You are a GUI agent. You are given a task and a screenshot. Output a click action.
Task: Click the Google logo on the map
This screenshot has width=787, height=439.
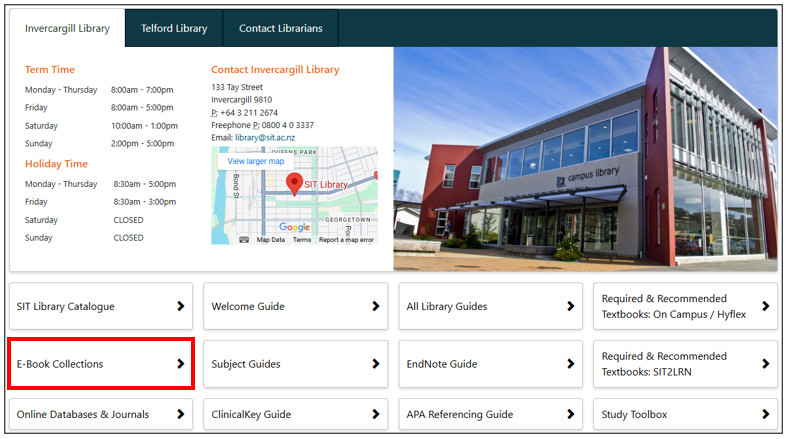pyautogui.click(x=294, y=227)
